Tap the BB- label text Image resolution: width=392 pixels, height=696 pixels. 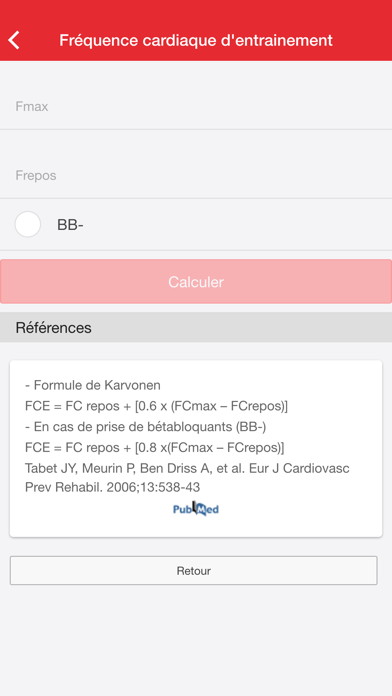(70, 225)
